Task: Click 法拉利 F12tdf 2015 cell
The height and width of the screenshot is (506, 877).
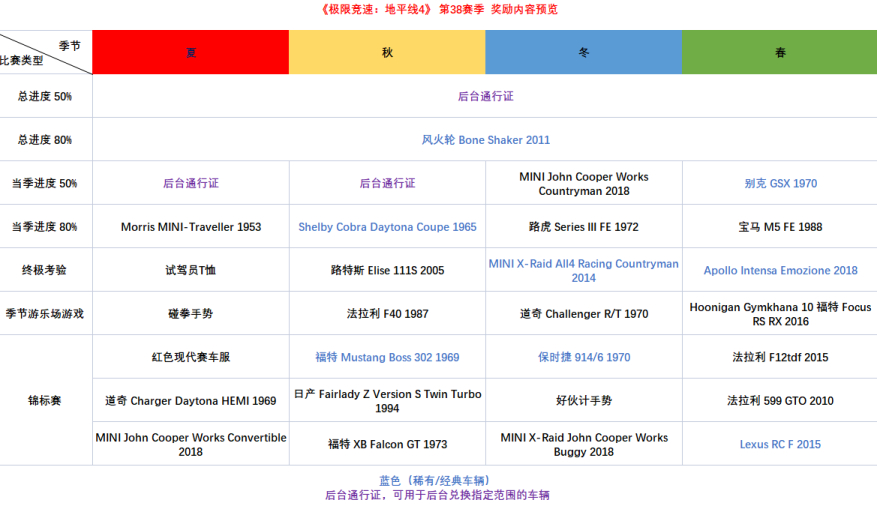Action: [780, 357]
